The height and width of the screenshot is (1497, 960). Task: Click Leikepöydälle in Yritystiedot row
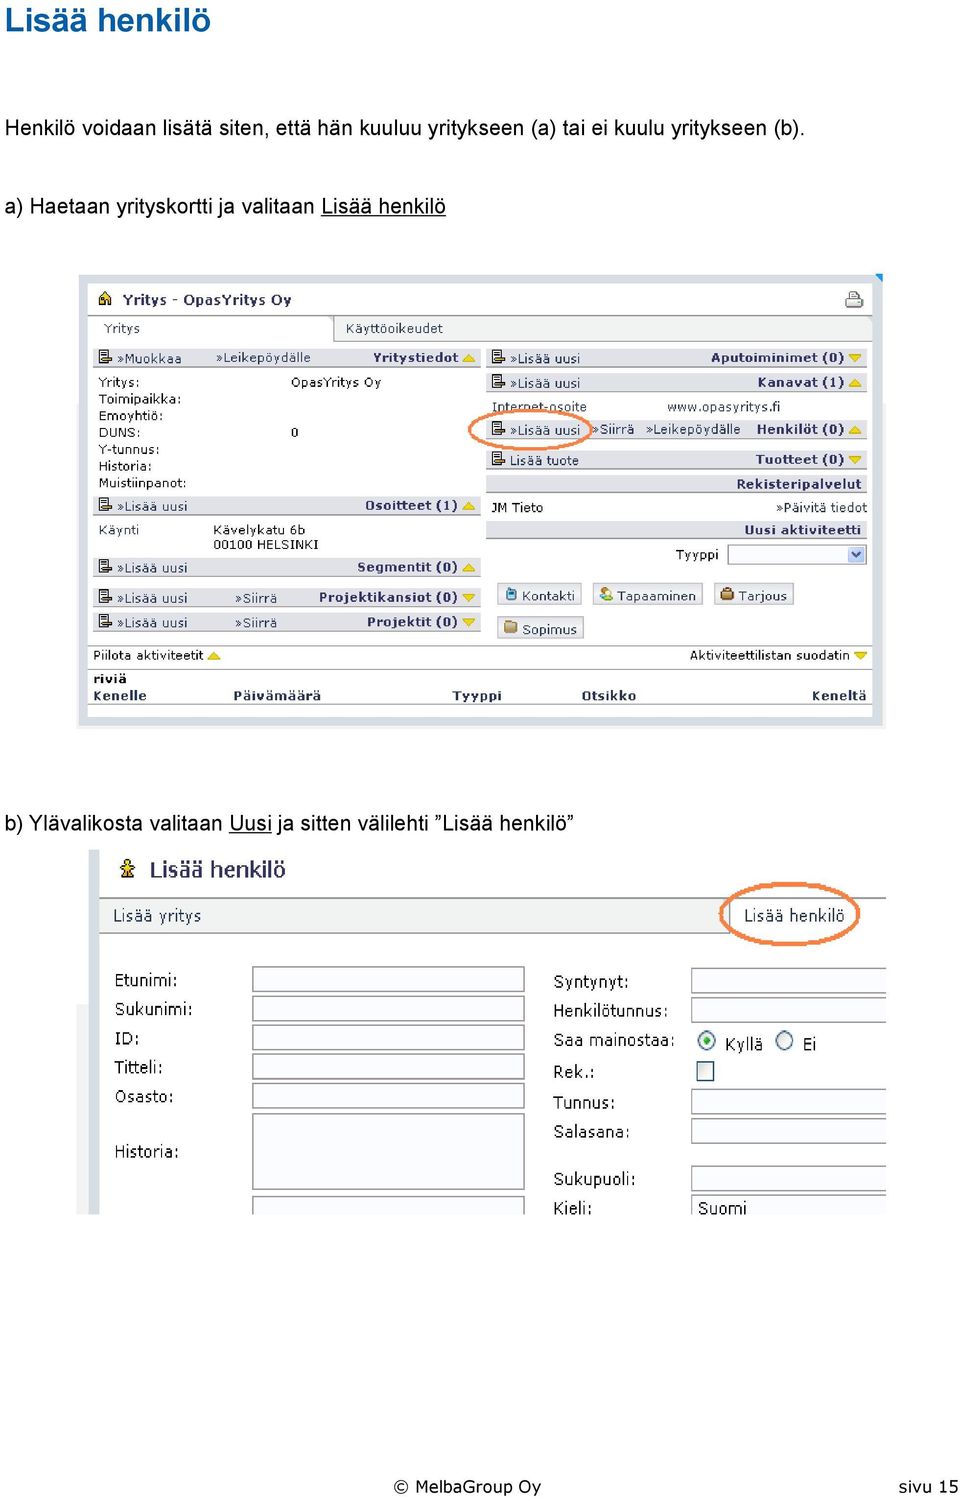click(x=263, y=357)
